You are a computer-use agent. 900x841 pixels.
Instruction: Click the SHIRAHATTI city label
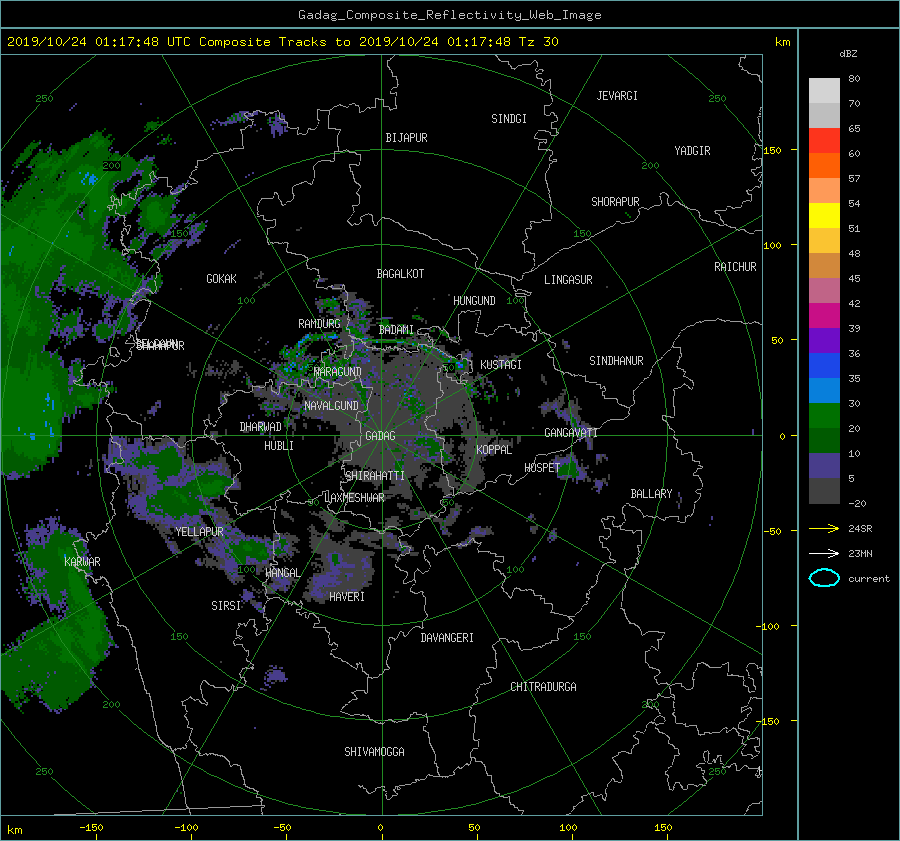tap(375, 475)
